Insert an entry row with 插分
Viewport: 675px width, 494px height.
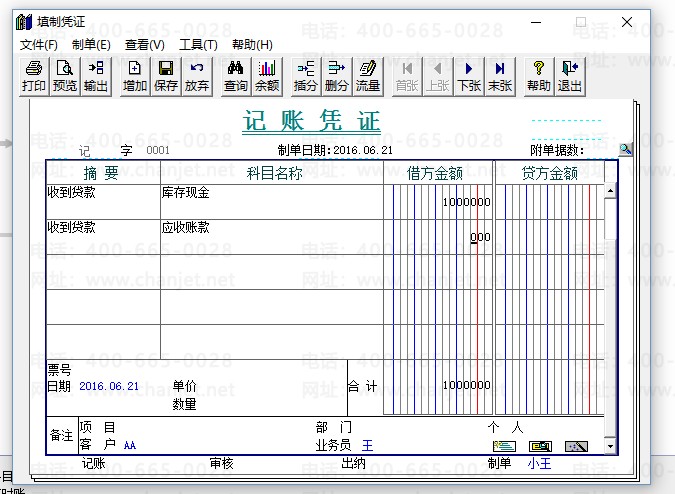pyautogui.click(x=306, y=76)
